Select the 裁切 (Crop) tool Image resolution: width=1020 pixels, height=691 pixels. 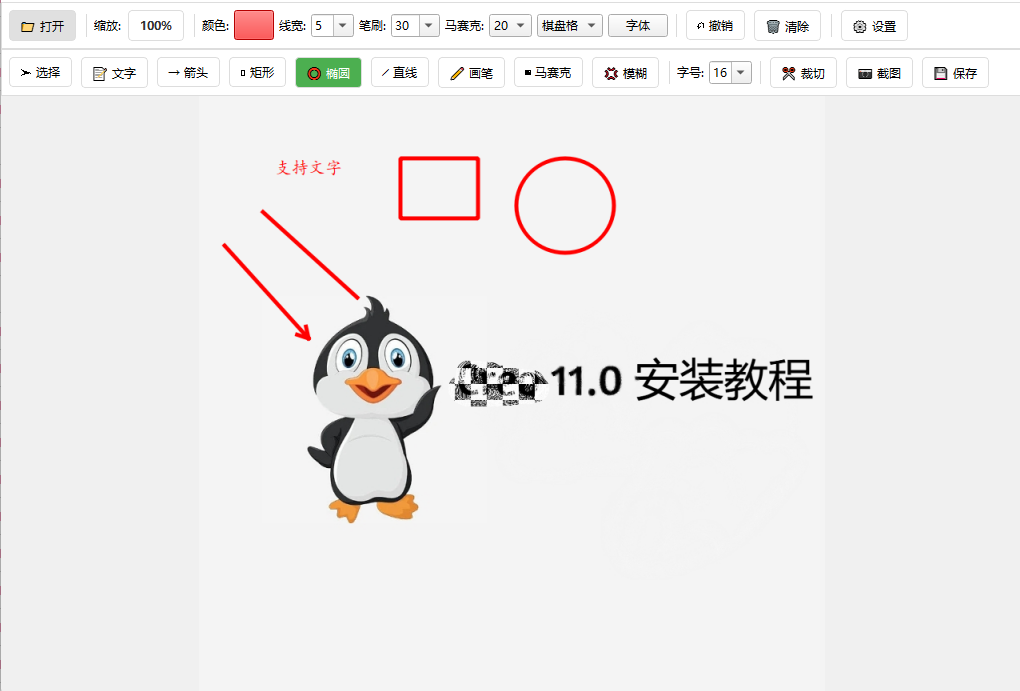coord(803,72)
